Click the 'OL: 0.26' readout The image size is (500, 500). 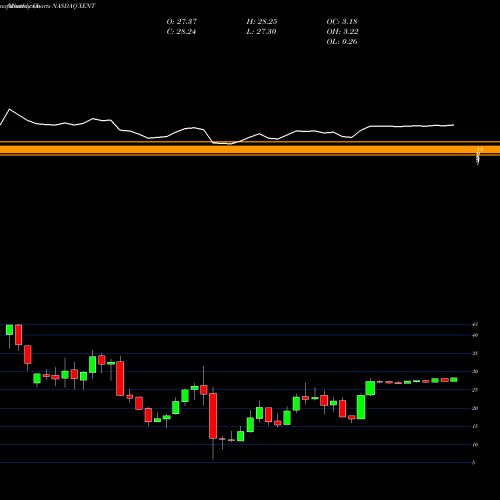[342, 42]
